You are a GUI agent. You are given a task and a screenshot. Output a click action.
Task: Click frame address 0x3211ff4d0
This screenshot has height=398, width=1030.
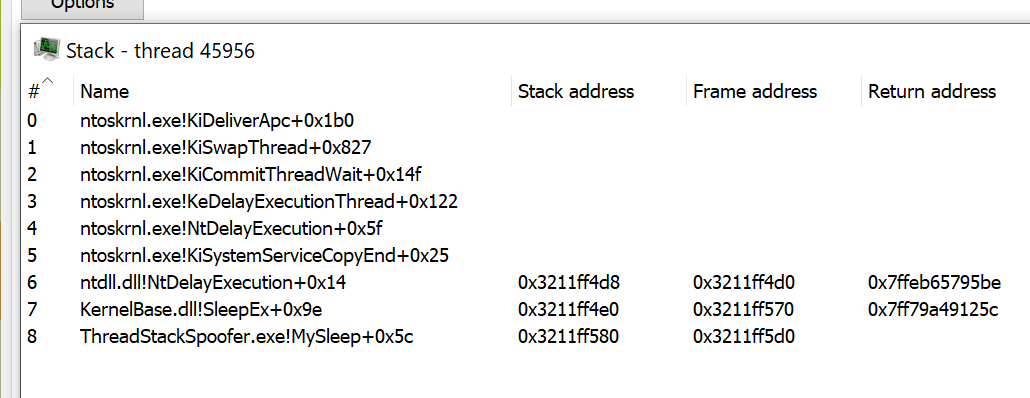click(744, 282)
